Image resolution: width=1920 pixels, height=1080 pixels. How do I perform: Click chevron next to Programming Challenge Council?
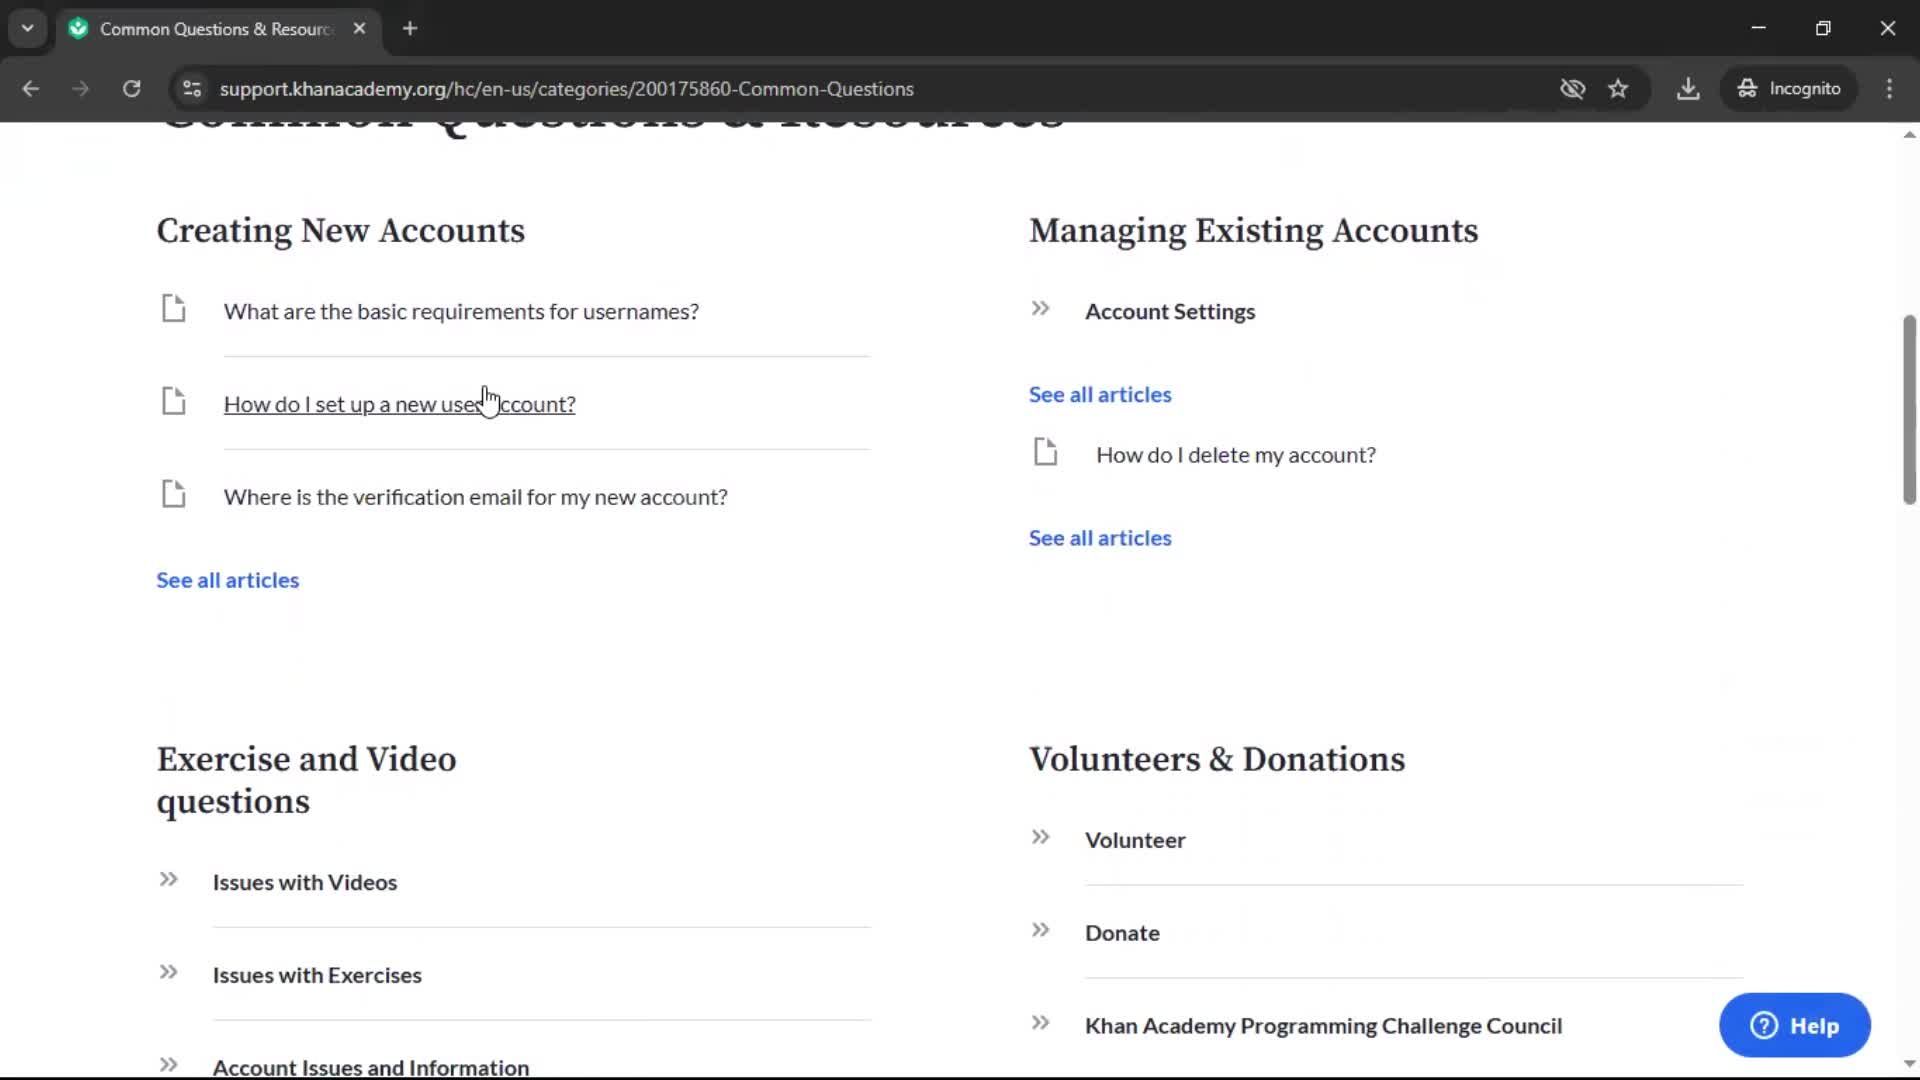click(1040, 1023)
